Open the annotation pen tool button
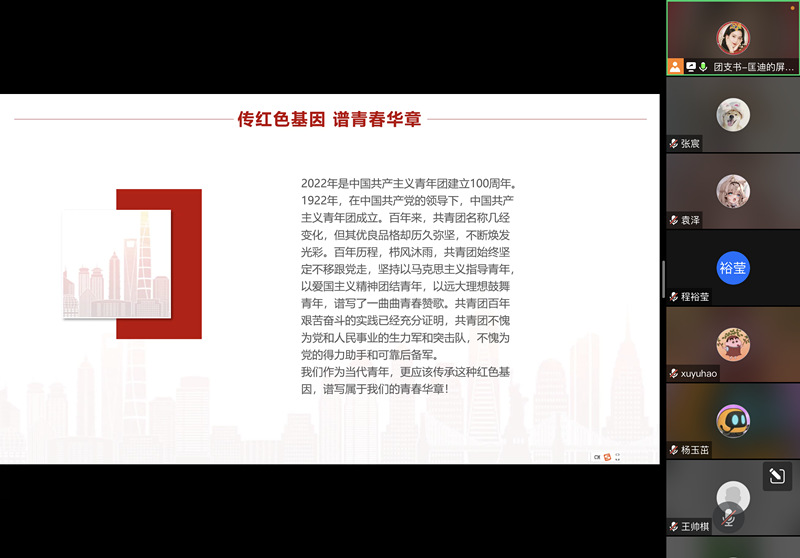 [x=777, y=476]
